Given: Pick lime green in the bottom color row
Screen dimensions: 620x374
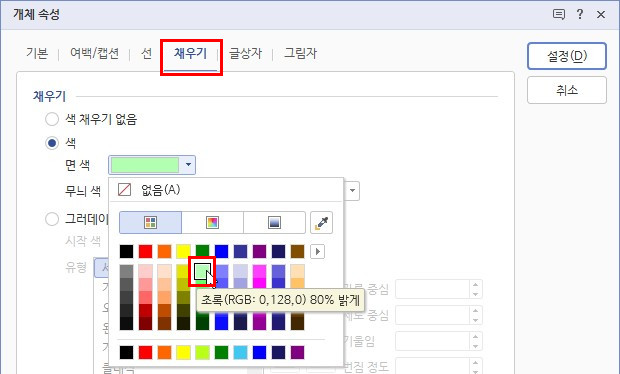Looking at the screenshot, I should (x=202, y=352).
